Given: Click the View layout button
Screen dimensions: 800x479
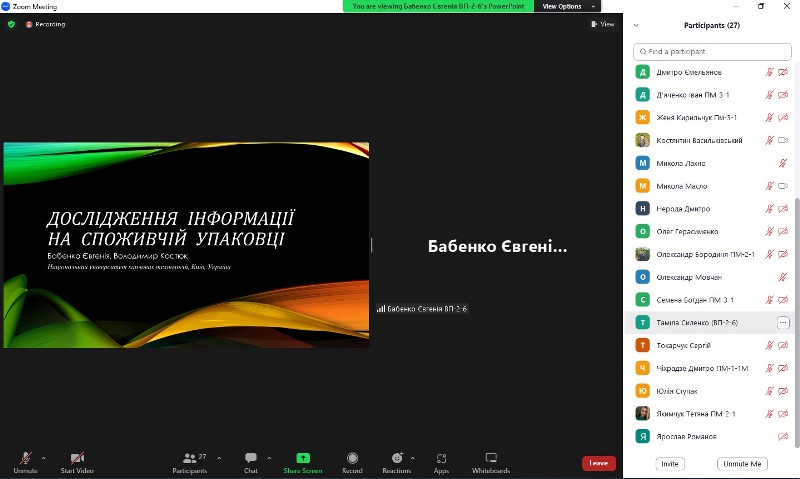Looking at the screenshot, I should point(603,24).
